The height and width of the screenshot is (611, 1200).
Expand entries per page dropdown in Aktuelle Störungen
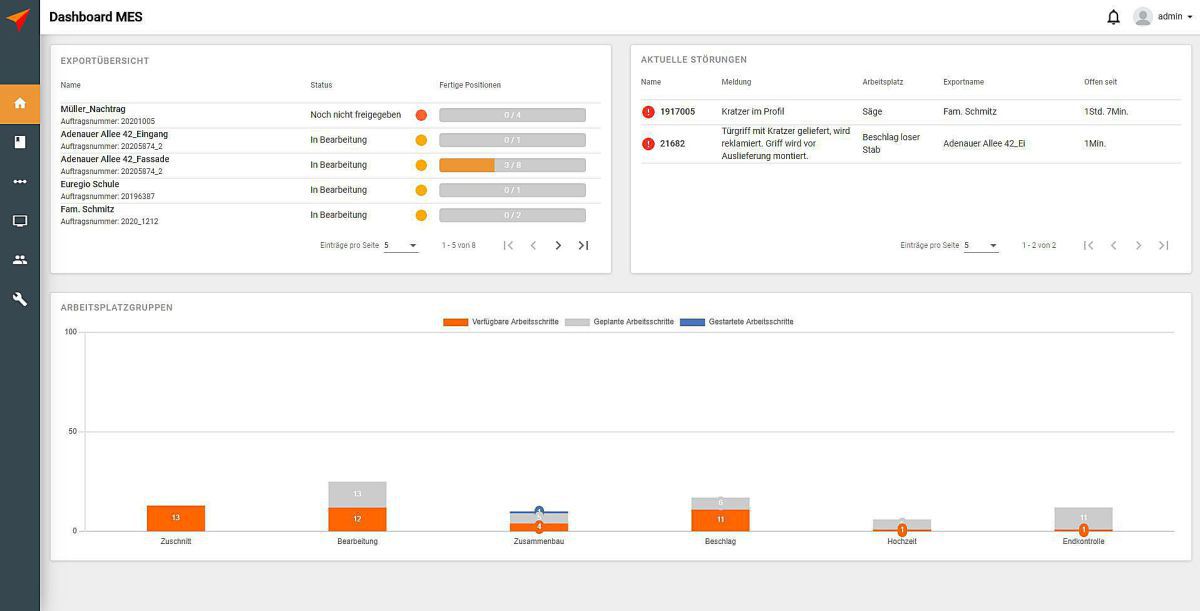981,246
